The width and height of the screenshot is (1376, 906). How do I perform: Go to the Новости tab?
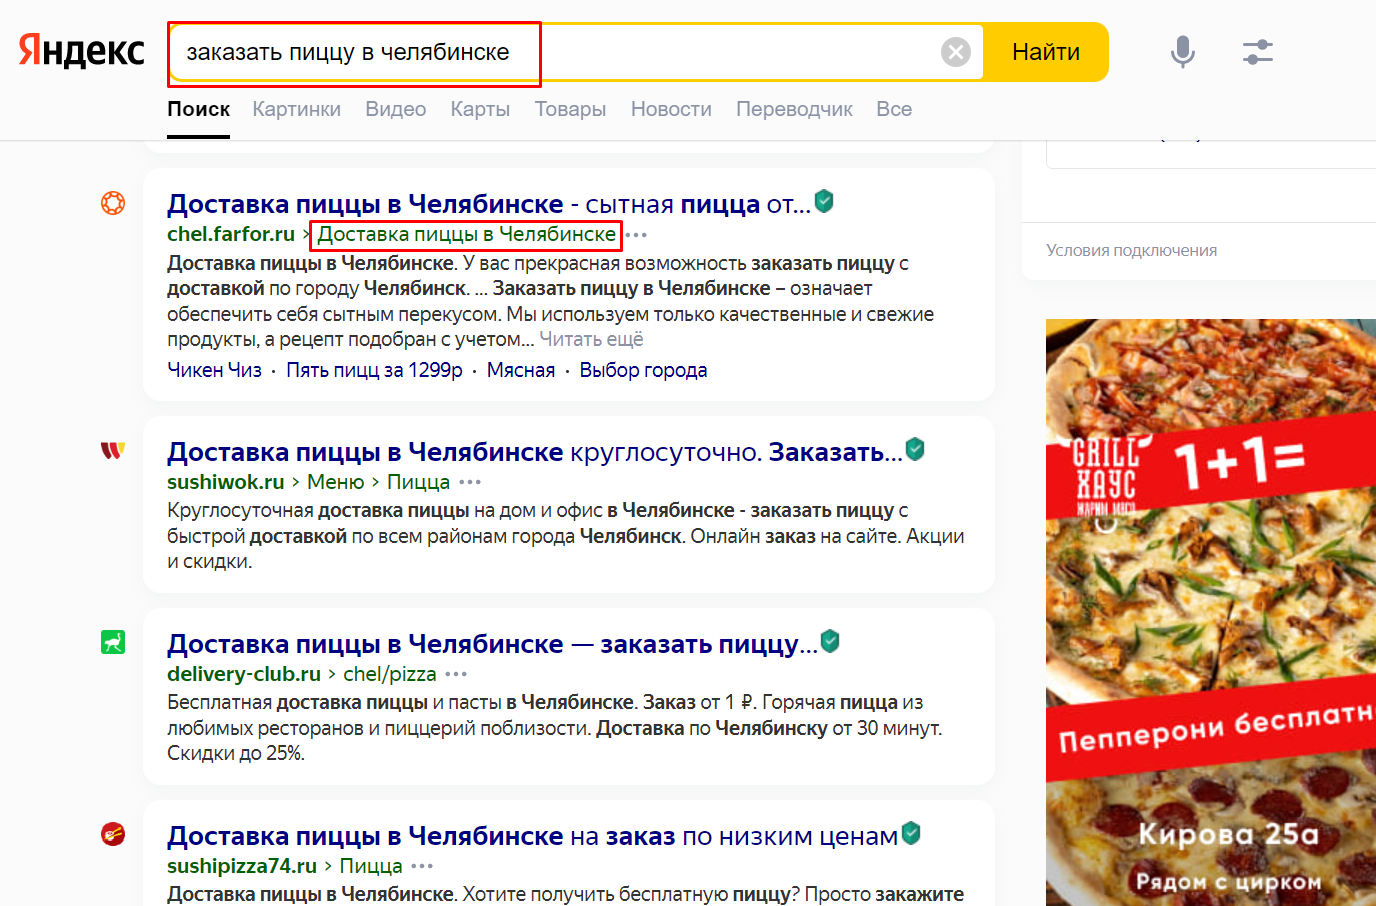tap(671, 109)
